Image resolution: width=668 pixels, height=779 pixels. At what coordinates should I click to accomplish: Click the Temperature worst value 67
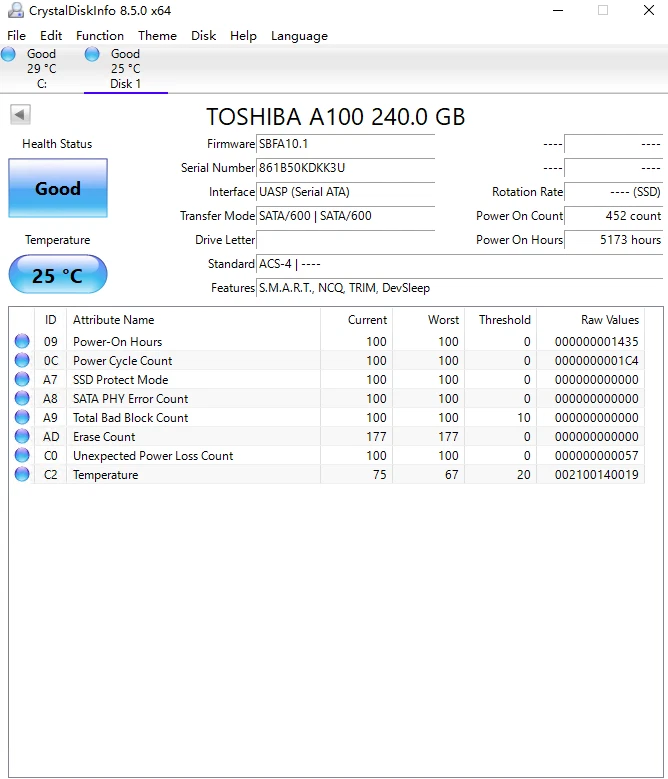point(451,474)
